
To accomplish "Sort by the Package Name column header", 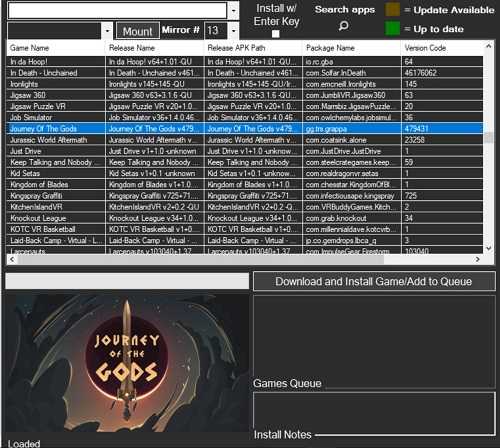I will (352, 48).
